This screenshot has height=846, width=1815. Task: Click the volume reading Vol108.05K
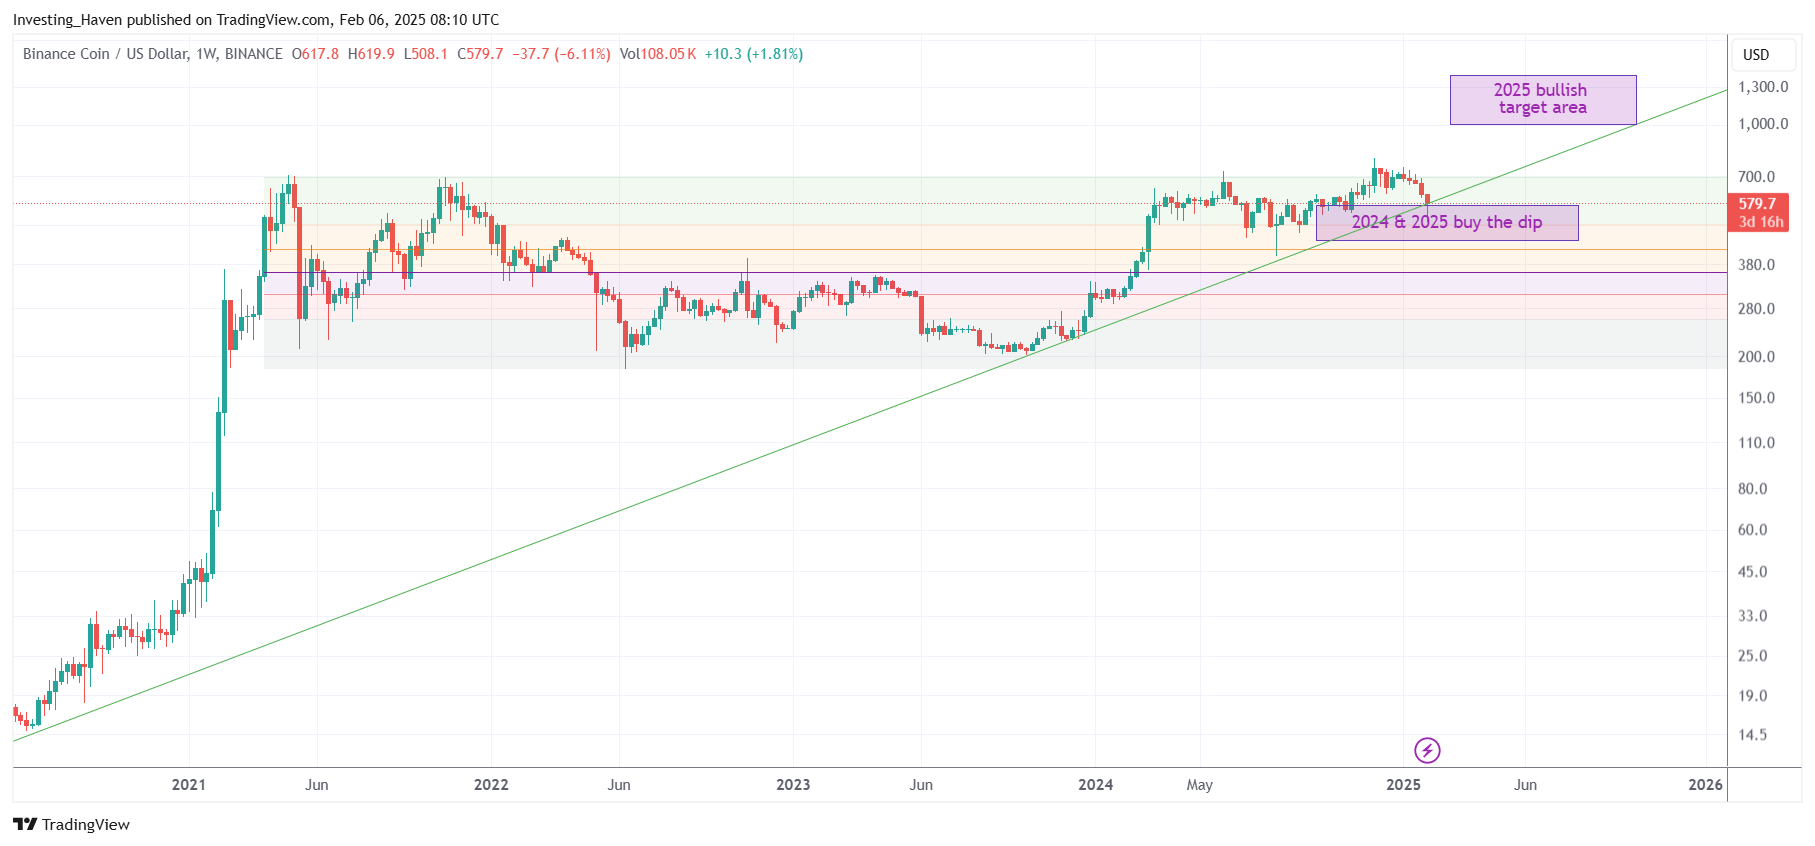click(x=658, y=54)
